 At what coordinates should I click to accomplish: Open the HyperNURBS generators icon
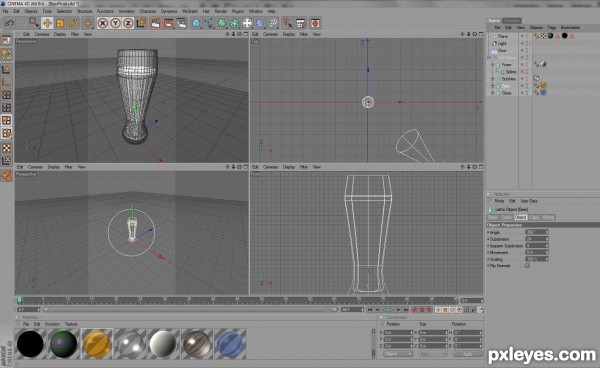[222, 23]
